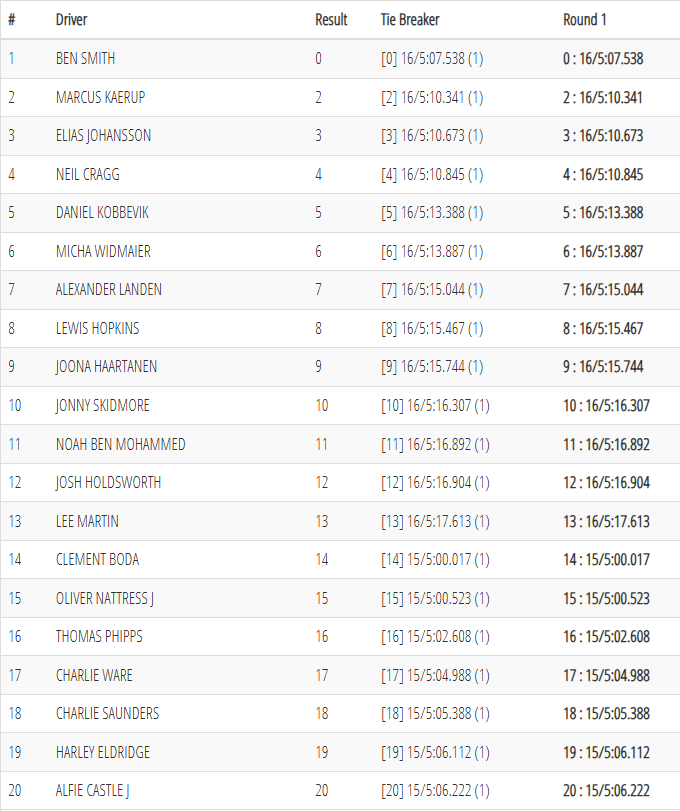680x811 pixels.
Task: Click Charlie Saunders' result value 18
Action: coord(322,713)
